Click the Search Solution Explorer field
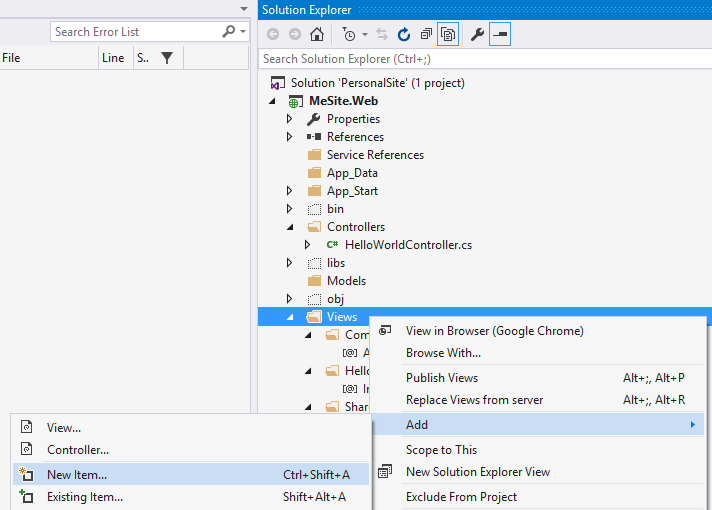 pyautogui.click(x=485, y=59)
